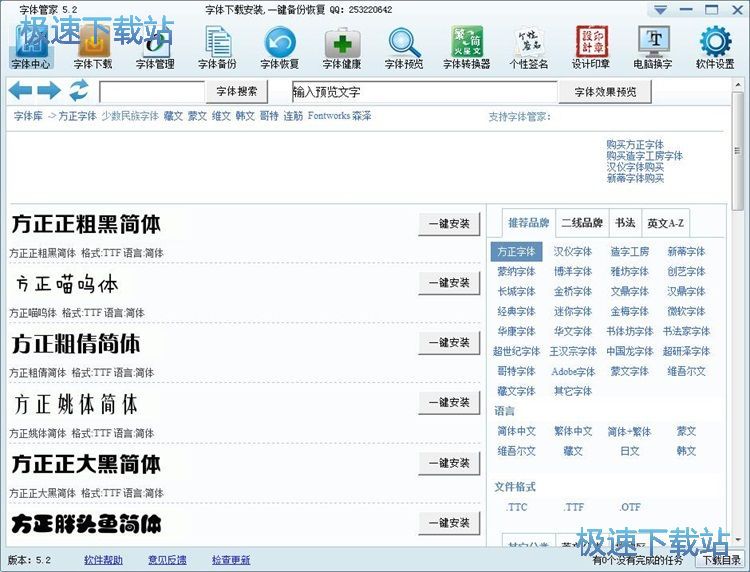Open the Fontworks category link
Viewport: 750px width, 572px height.
[x=330, y=116]
